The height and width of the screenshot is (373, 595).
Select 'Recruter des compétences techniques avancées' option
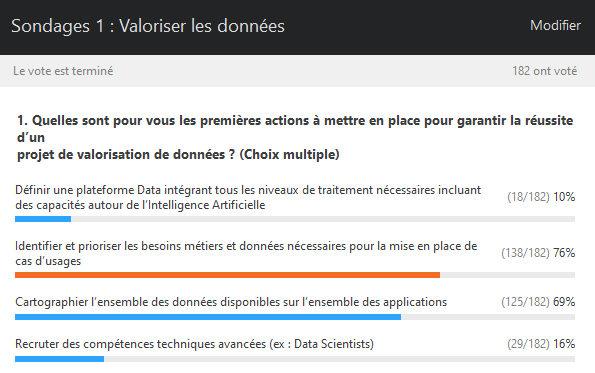[x=194, y=344]
